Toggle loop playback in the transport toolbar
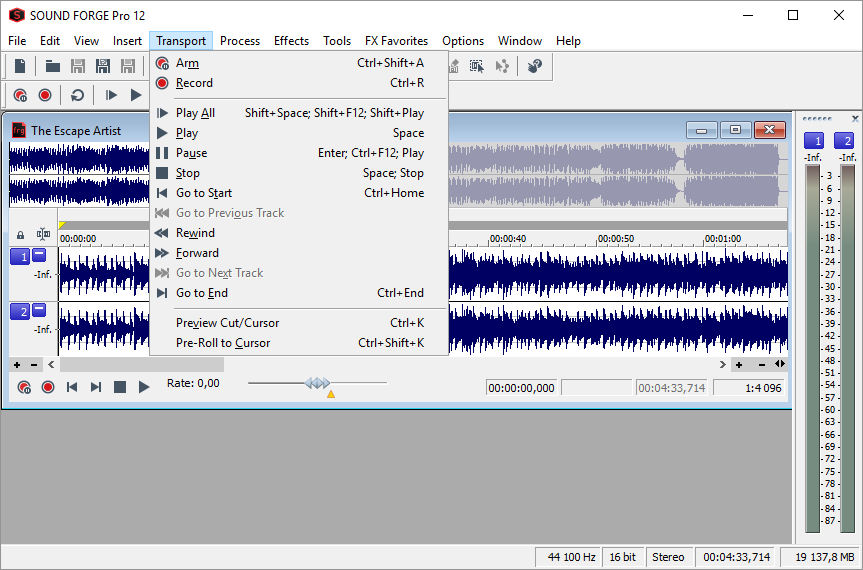 pos(77,95)
